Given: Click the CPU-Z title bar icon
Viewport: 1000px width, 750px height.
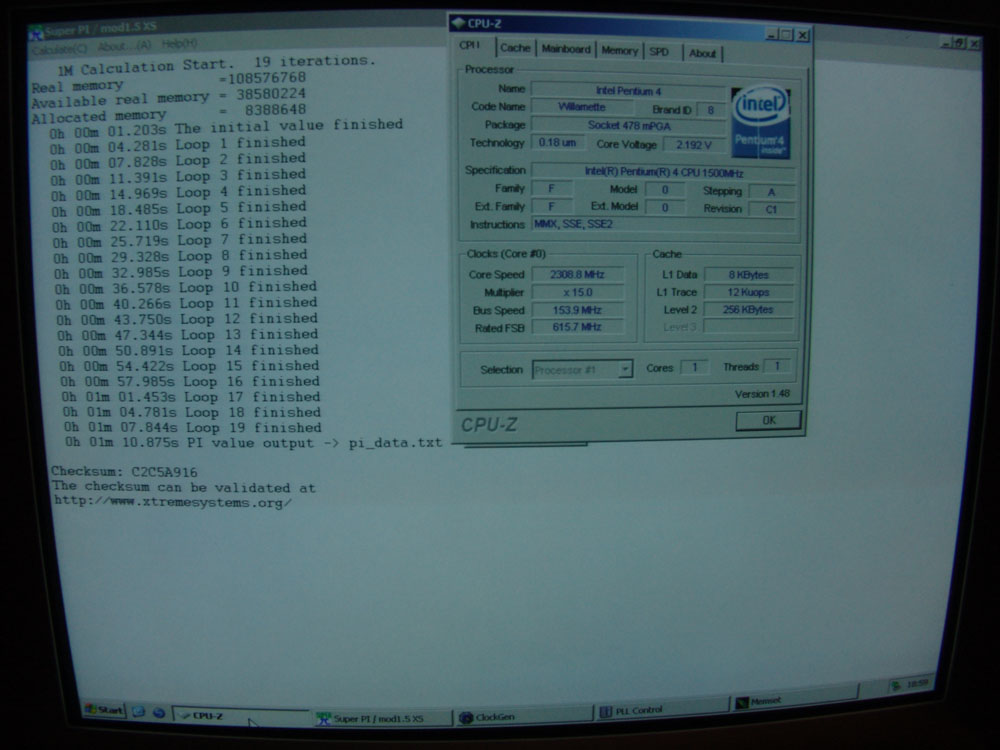Looking at the screenshot, I should (x=459, y=24).
